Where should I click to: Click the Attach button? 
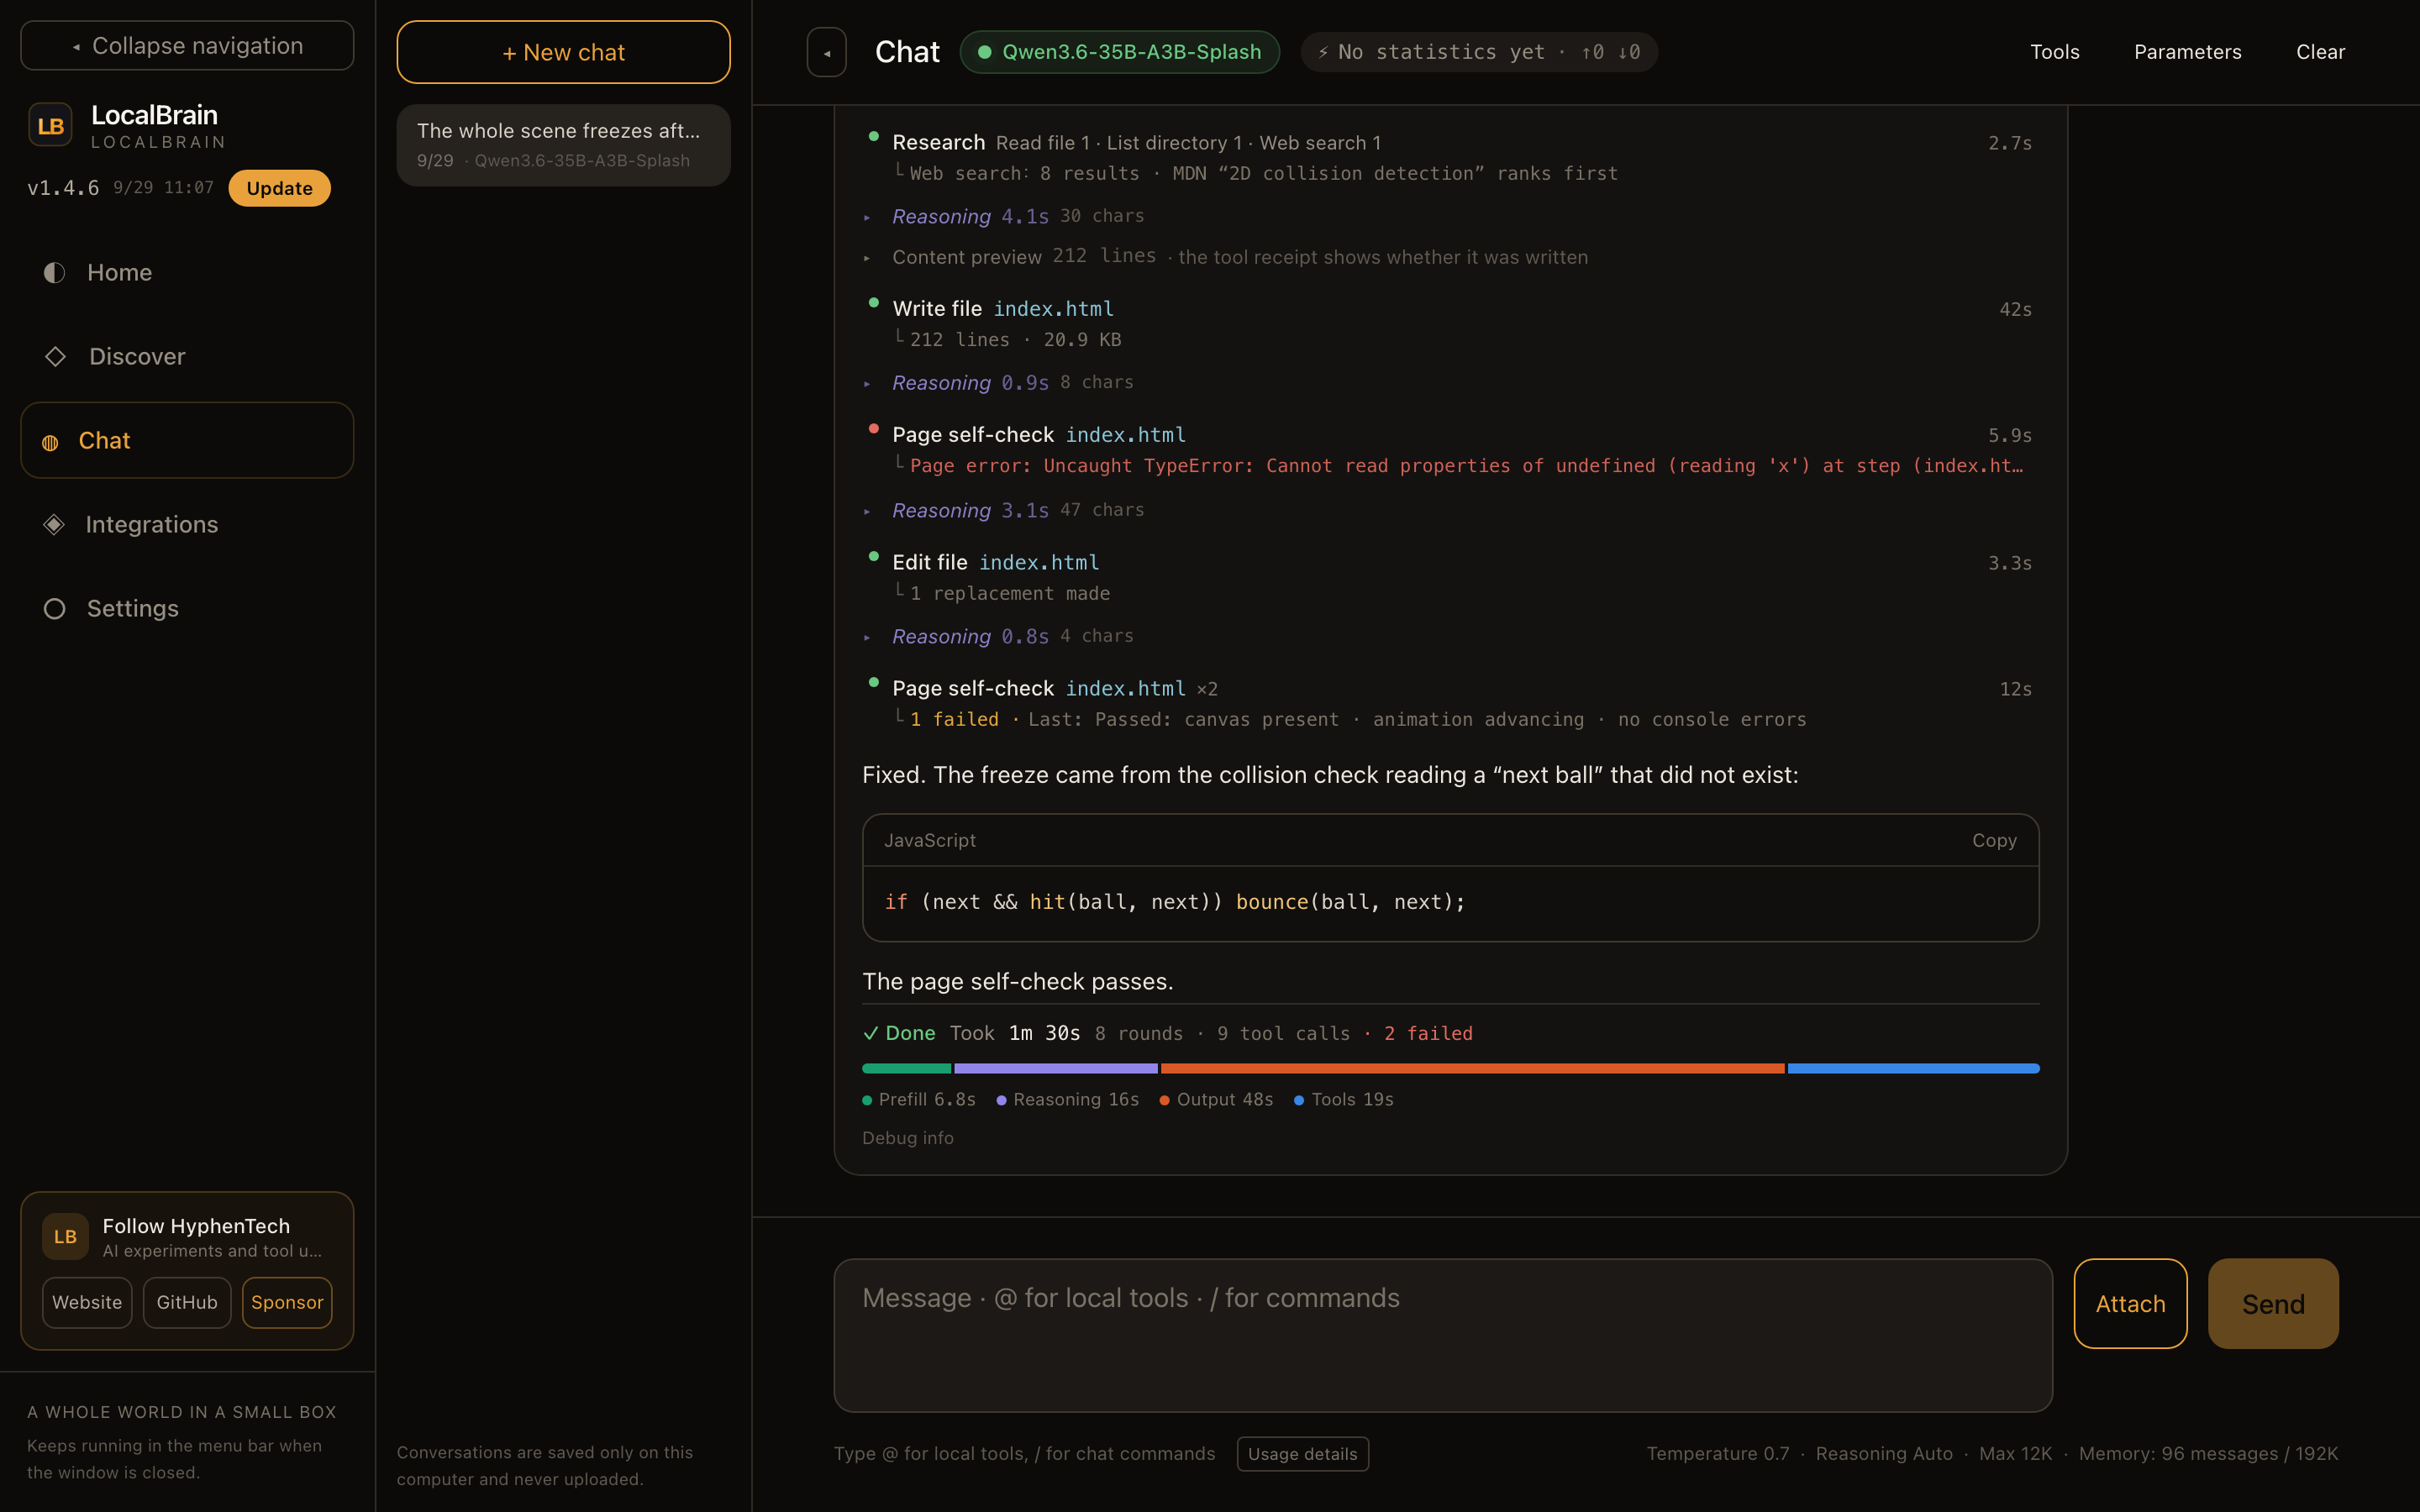pos(2130,1303)
